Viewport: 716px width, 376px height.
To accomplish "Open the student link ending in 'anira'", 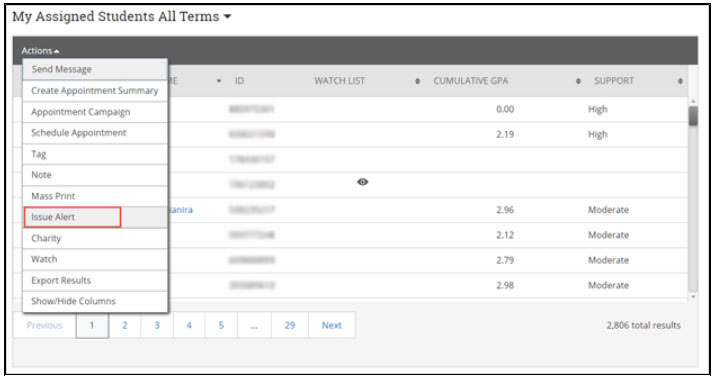I will pos(181,210).
